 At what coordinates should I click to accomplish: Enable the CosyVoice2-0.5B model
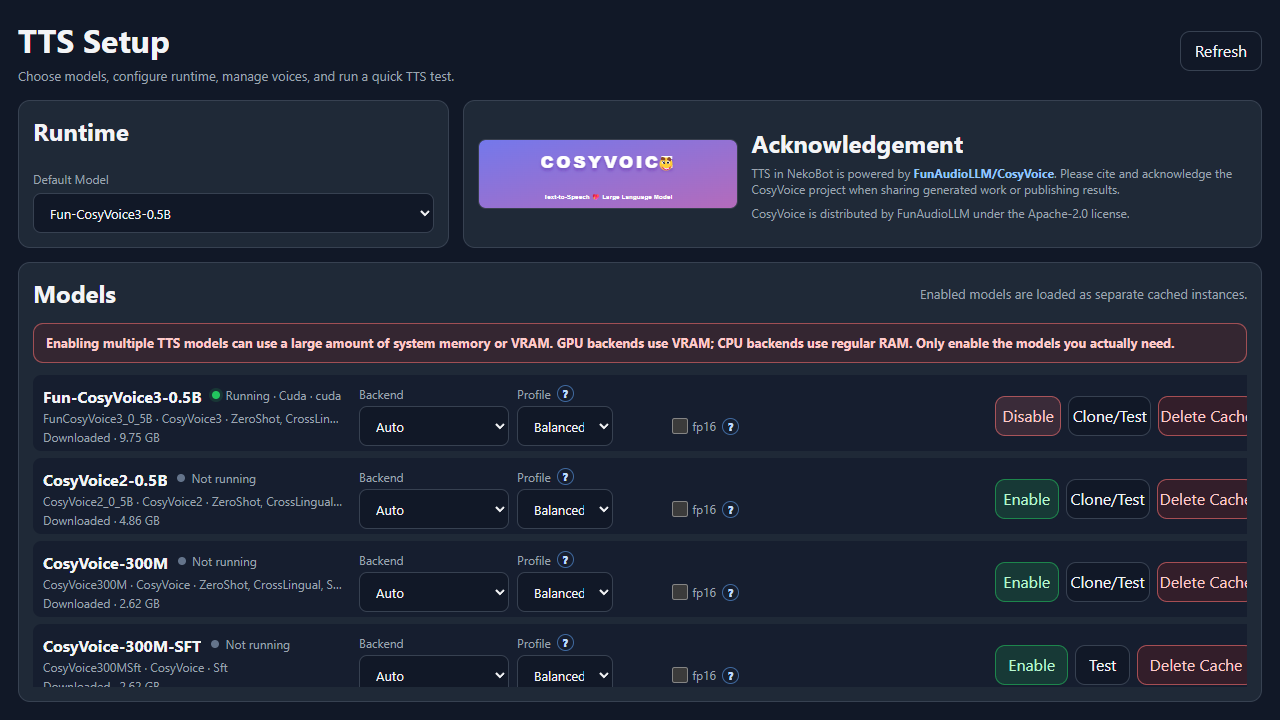(x=1027, y=499)
